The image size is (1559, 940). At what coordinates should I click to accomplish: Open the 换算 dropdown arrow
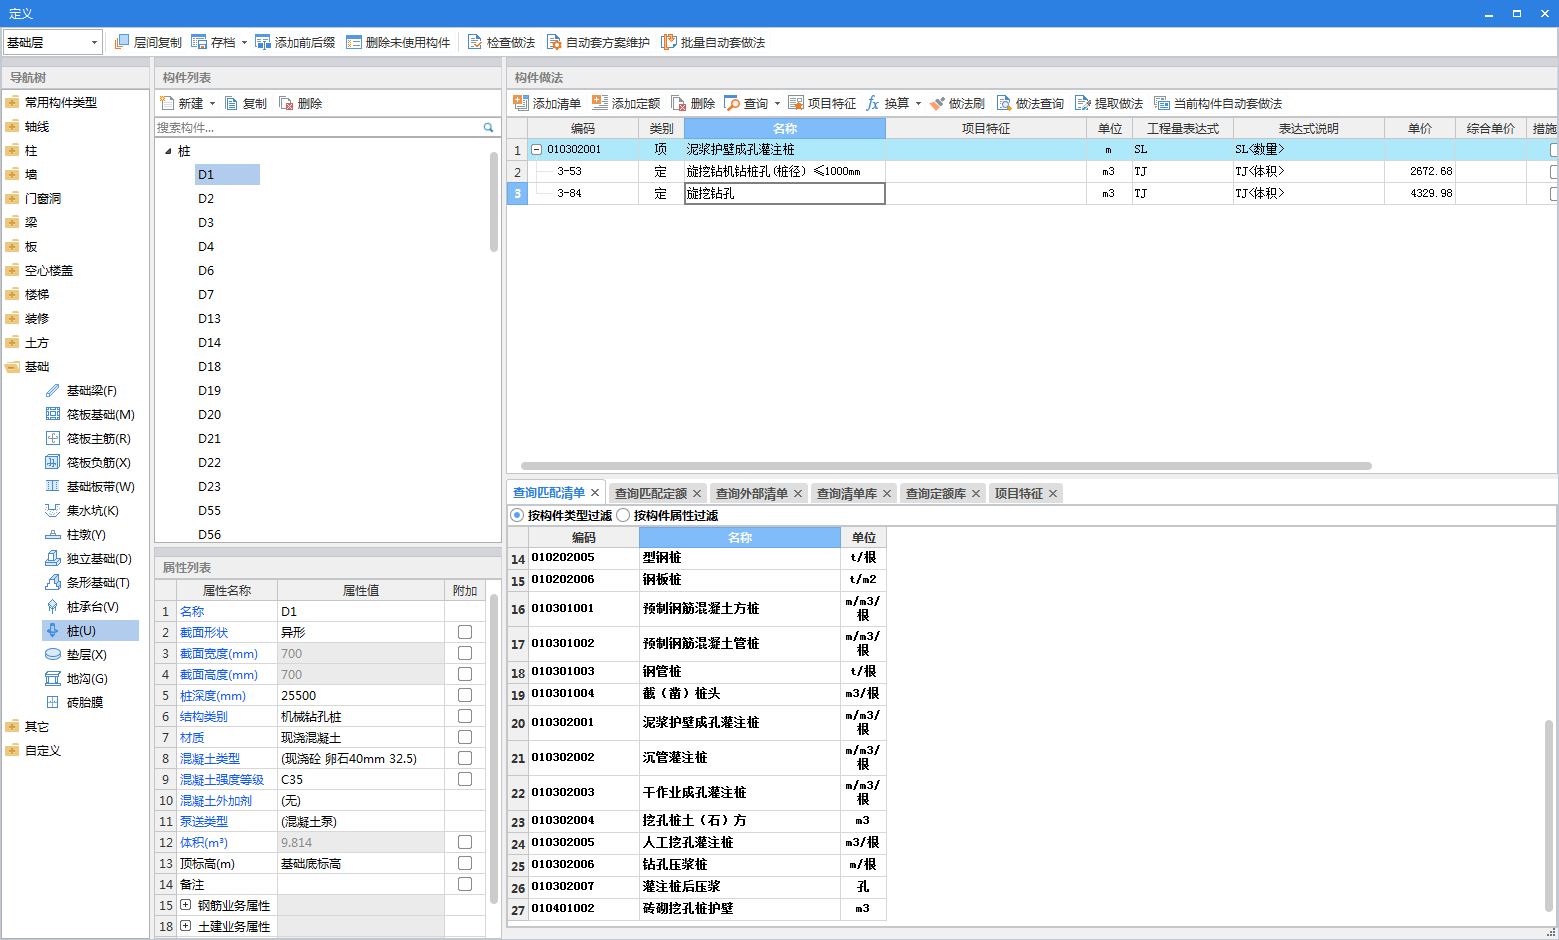coord(918,104)
